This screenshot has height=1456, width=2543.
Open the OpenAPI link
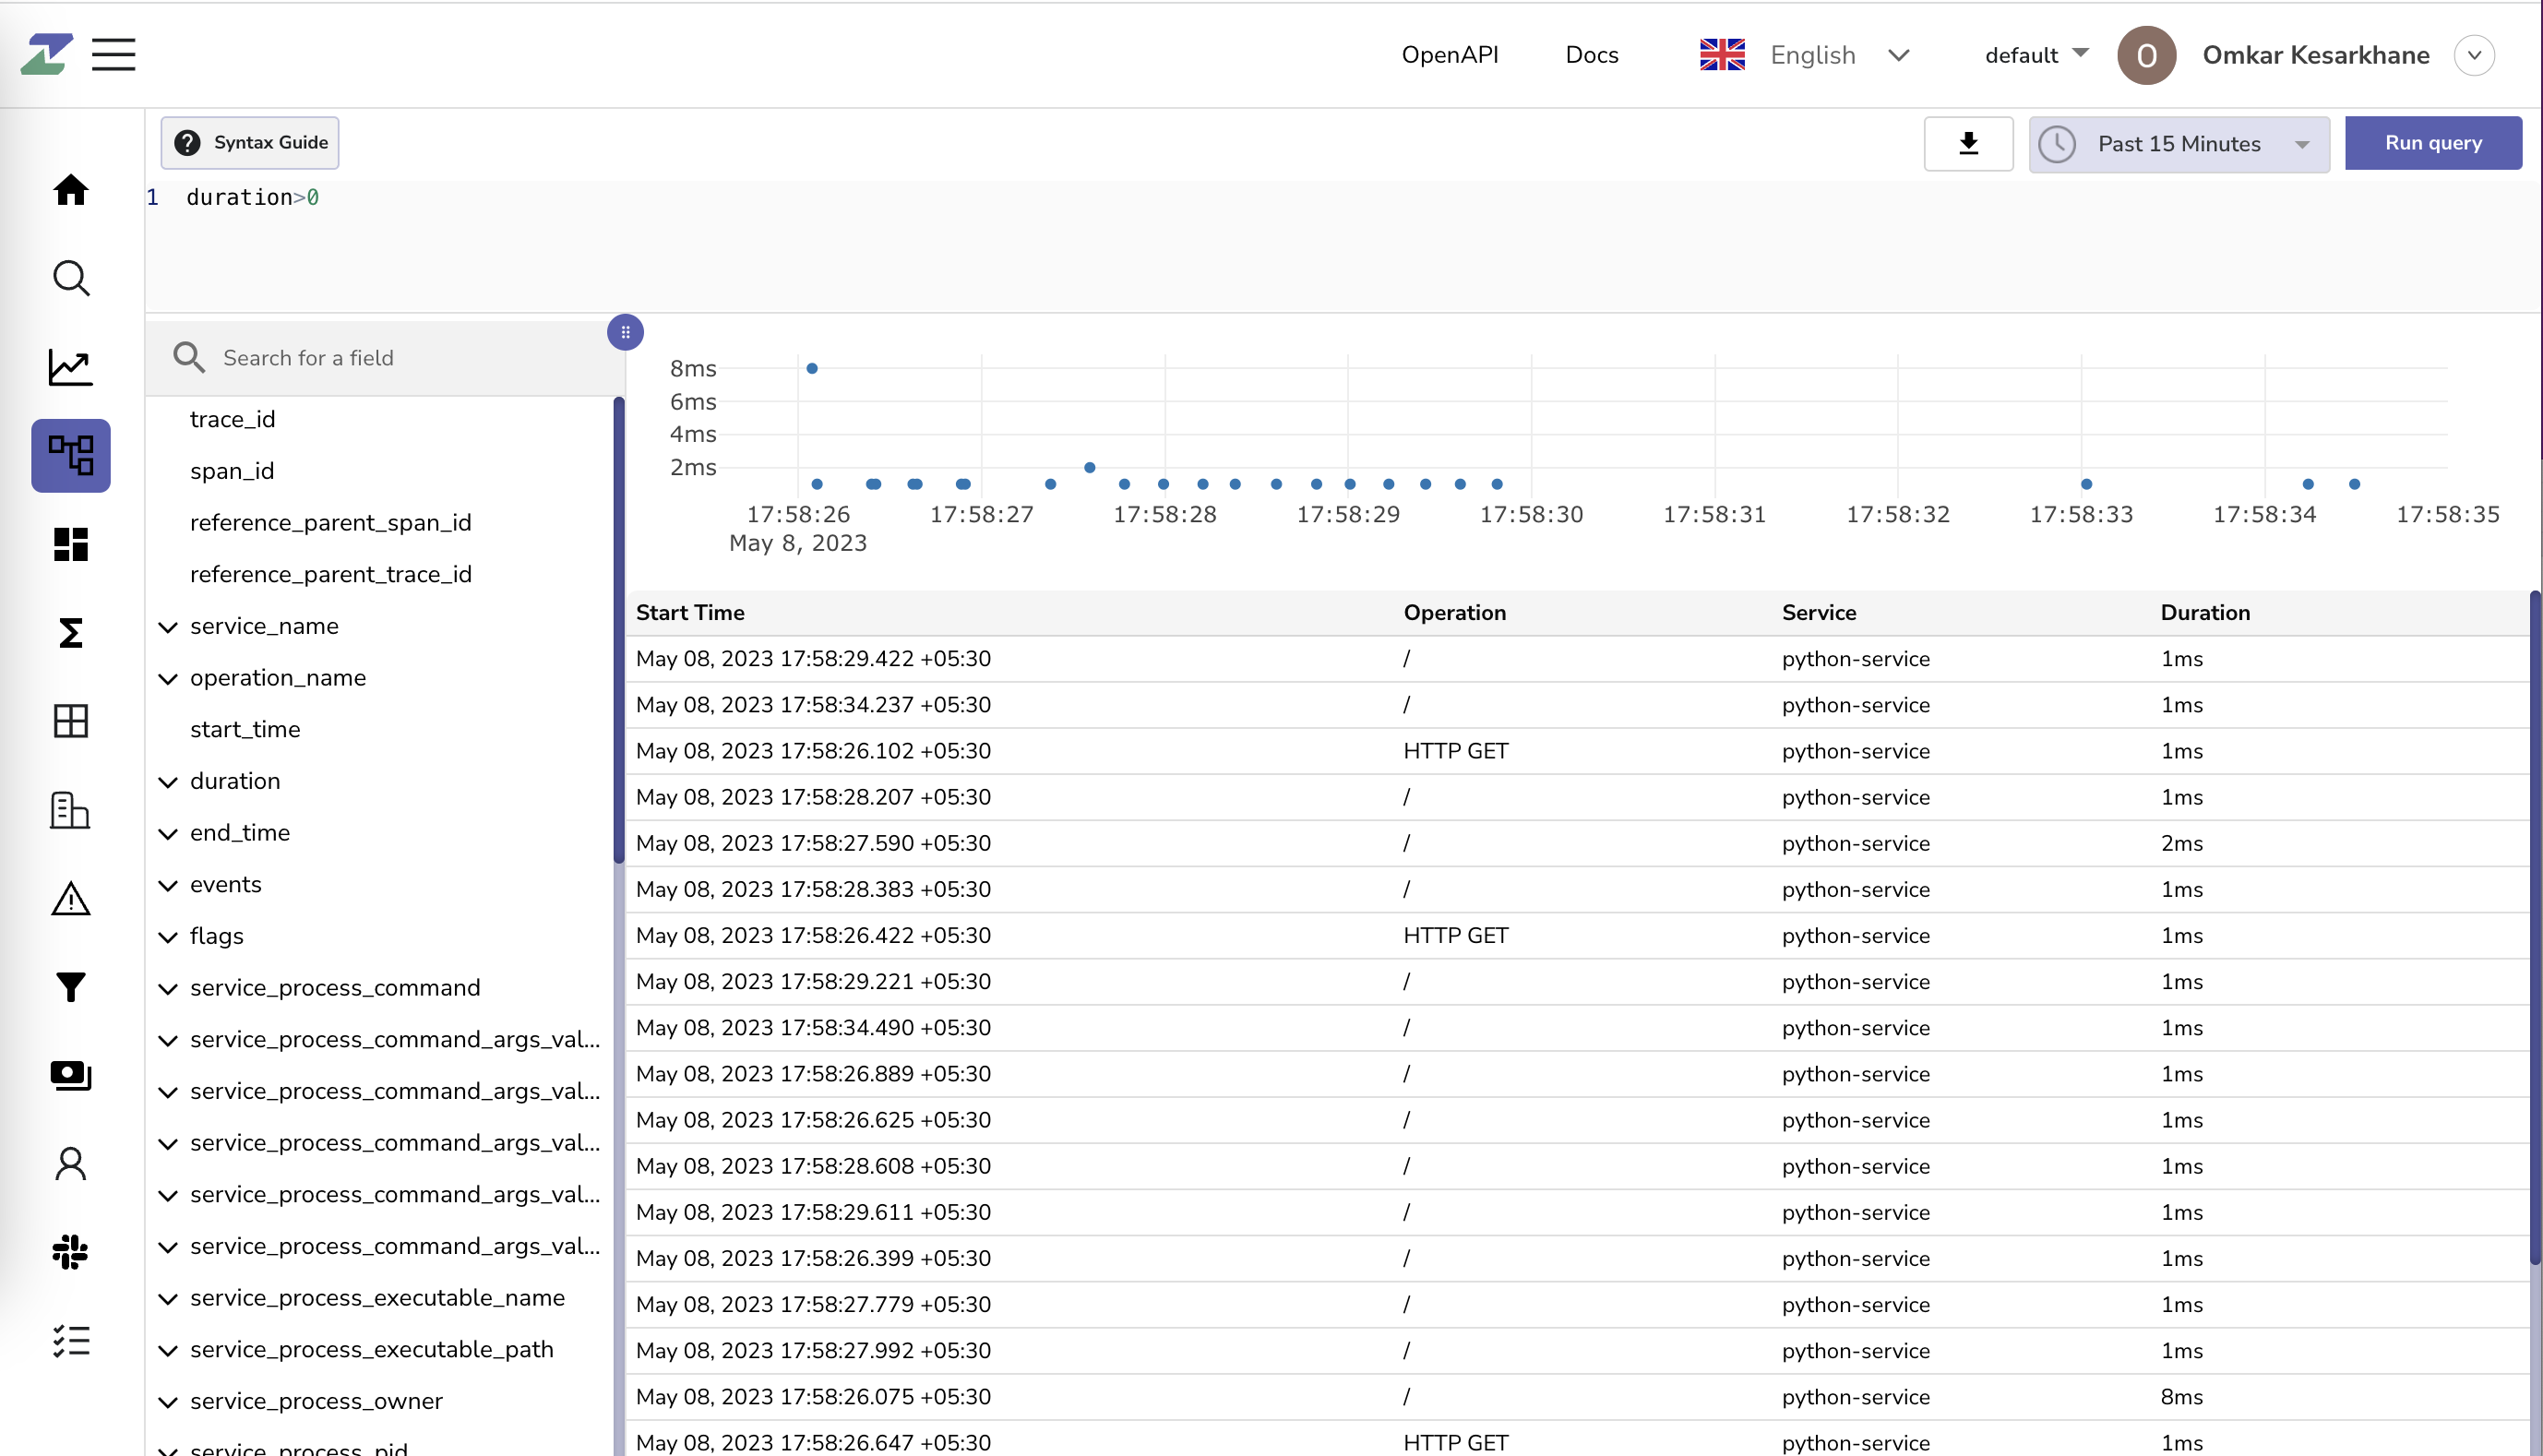(1450, 55)
